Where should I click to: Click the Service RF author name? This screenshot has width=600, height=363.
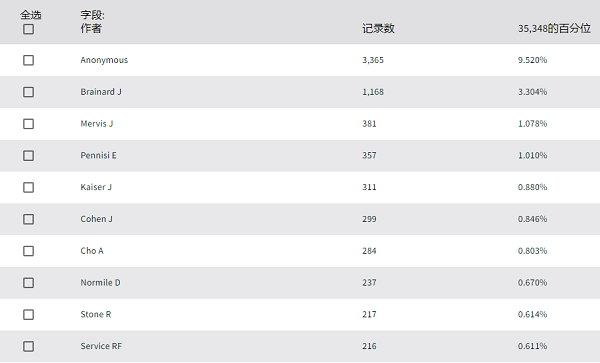(x=101, y=346)
